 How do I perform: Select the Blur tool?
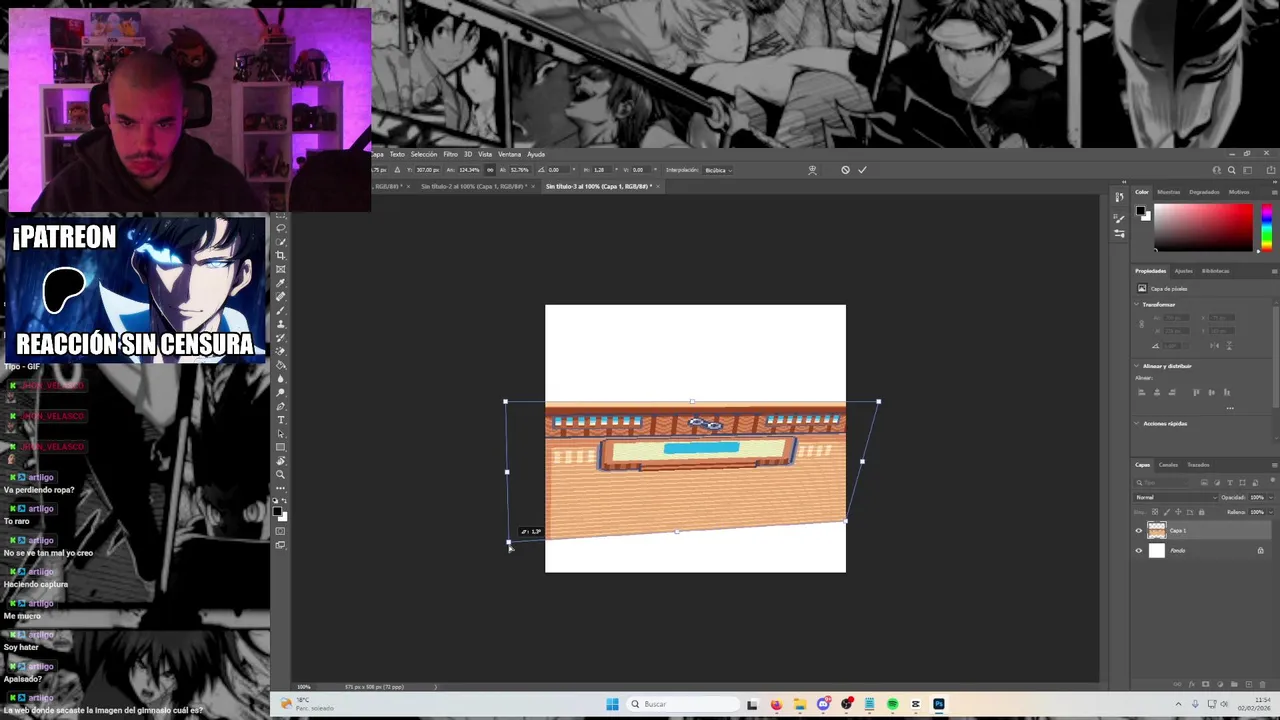click(x=280, y=379)
